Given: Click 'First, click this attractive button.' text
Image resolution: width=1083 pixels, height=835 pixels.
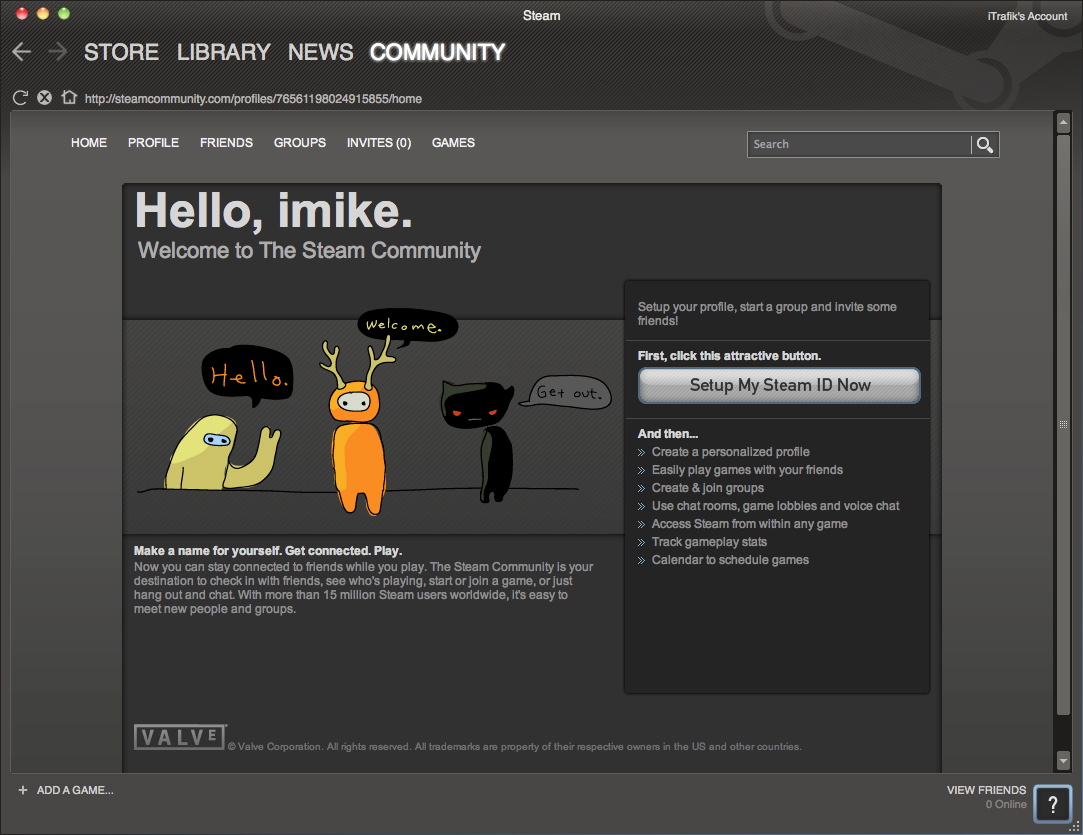Looking at the screenshot, I should click(729, 356).
